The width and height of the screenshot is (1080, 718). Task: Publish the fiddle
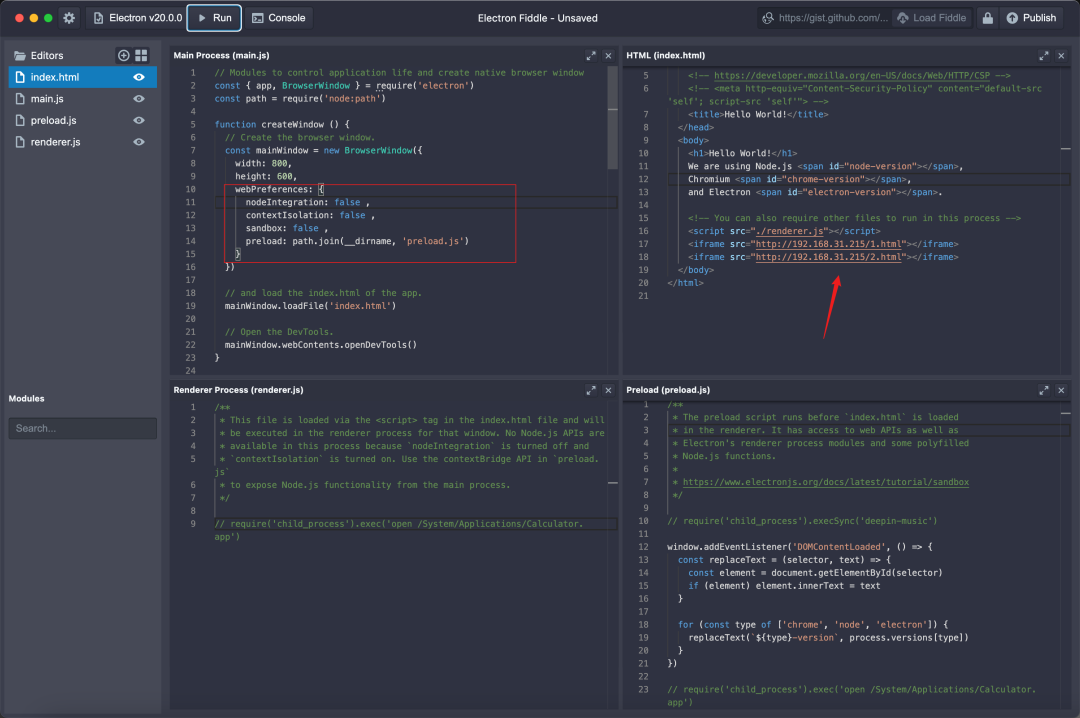[x=1031, y=18]
